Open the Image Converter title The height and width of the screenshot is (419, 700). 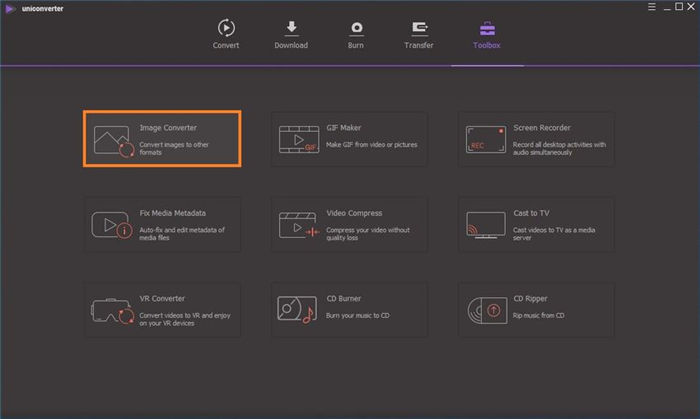tap(168, 128)
